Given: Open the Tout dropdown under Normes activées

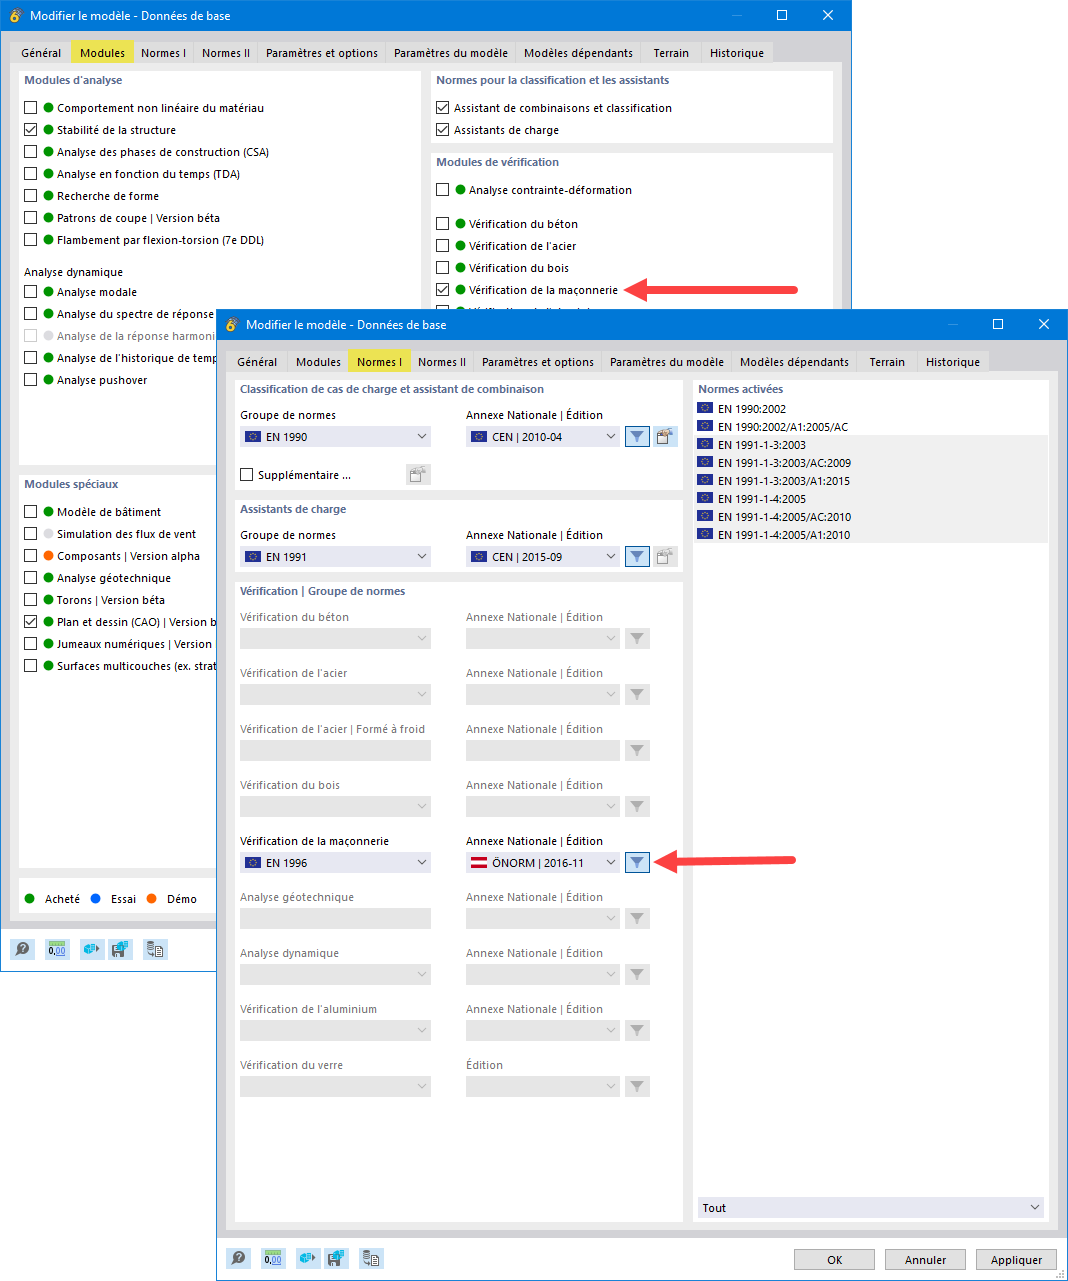Looking at the screenshot, I should [x=870, y=1208].
